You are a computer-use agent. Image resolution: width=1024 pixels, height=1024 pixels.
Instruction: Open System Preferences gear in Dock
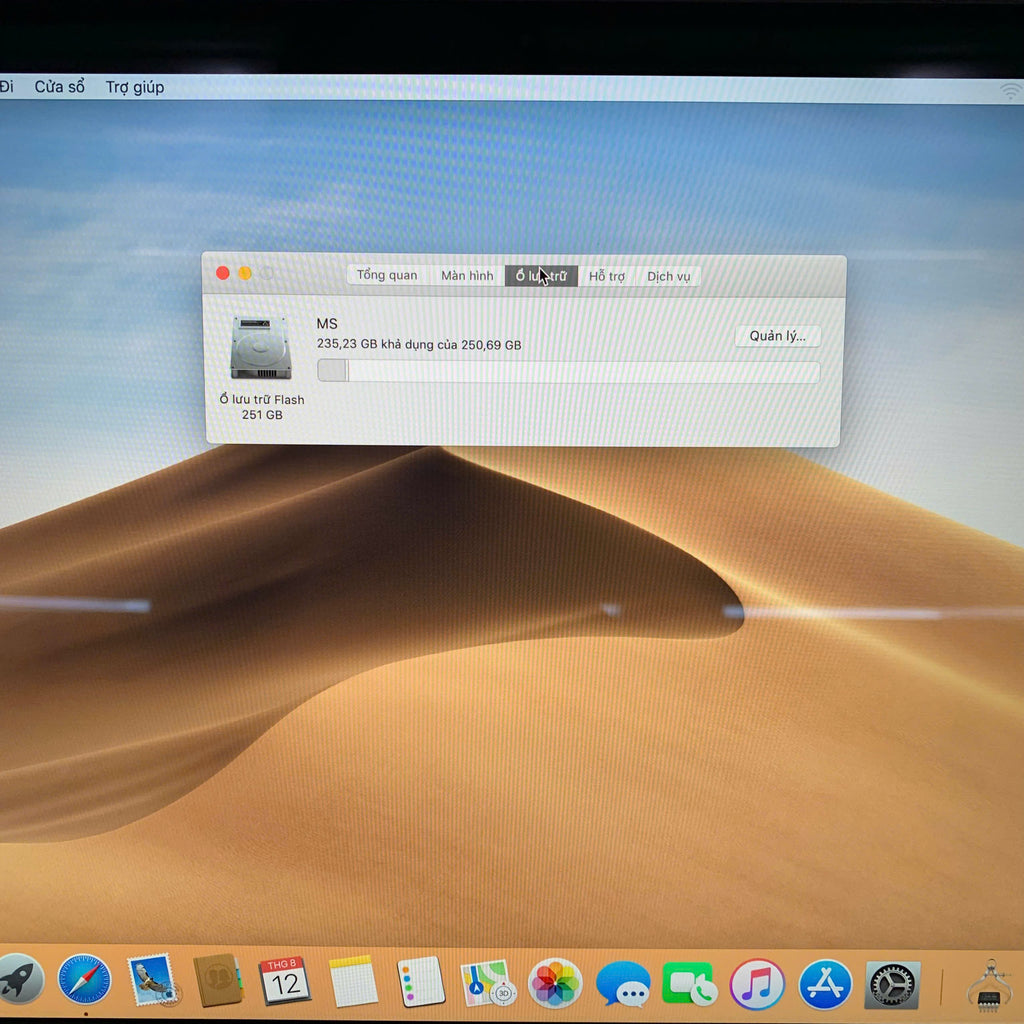892,985
